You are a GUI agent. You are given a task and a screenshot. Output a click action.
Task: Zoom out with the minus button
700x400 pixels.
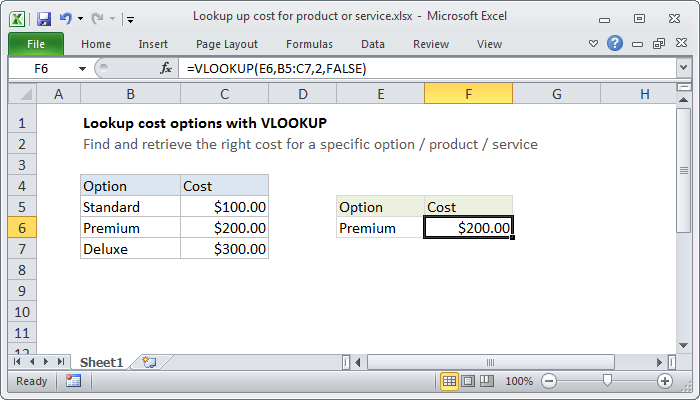tap(549, 381)
